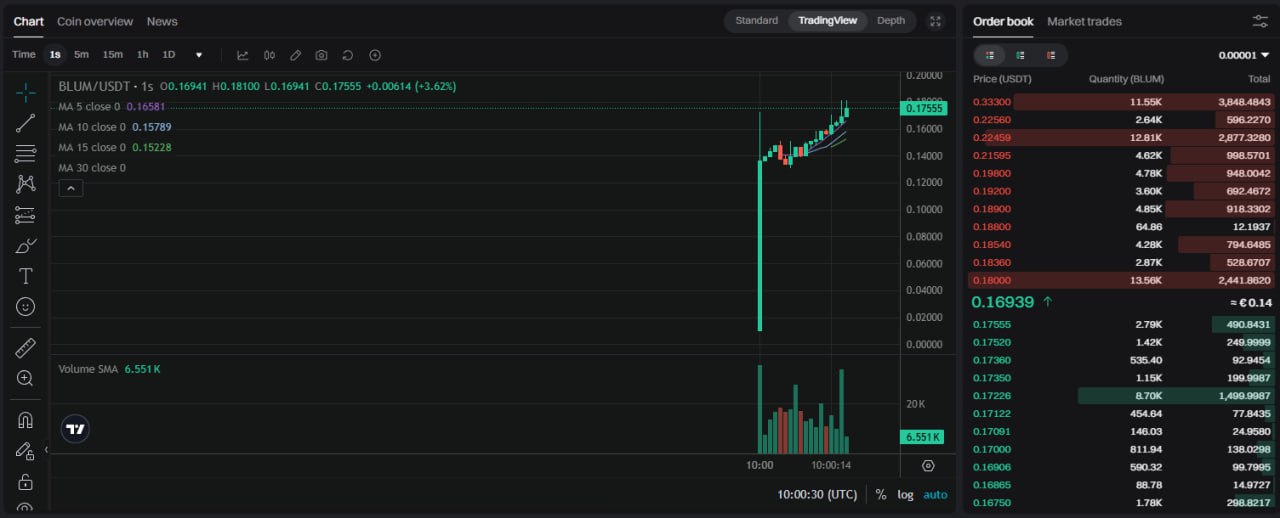Switch to the Order book tab
The image size is (1280, 518).
coord(1003,21)
